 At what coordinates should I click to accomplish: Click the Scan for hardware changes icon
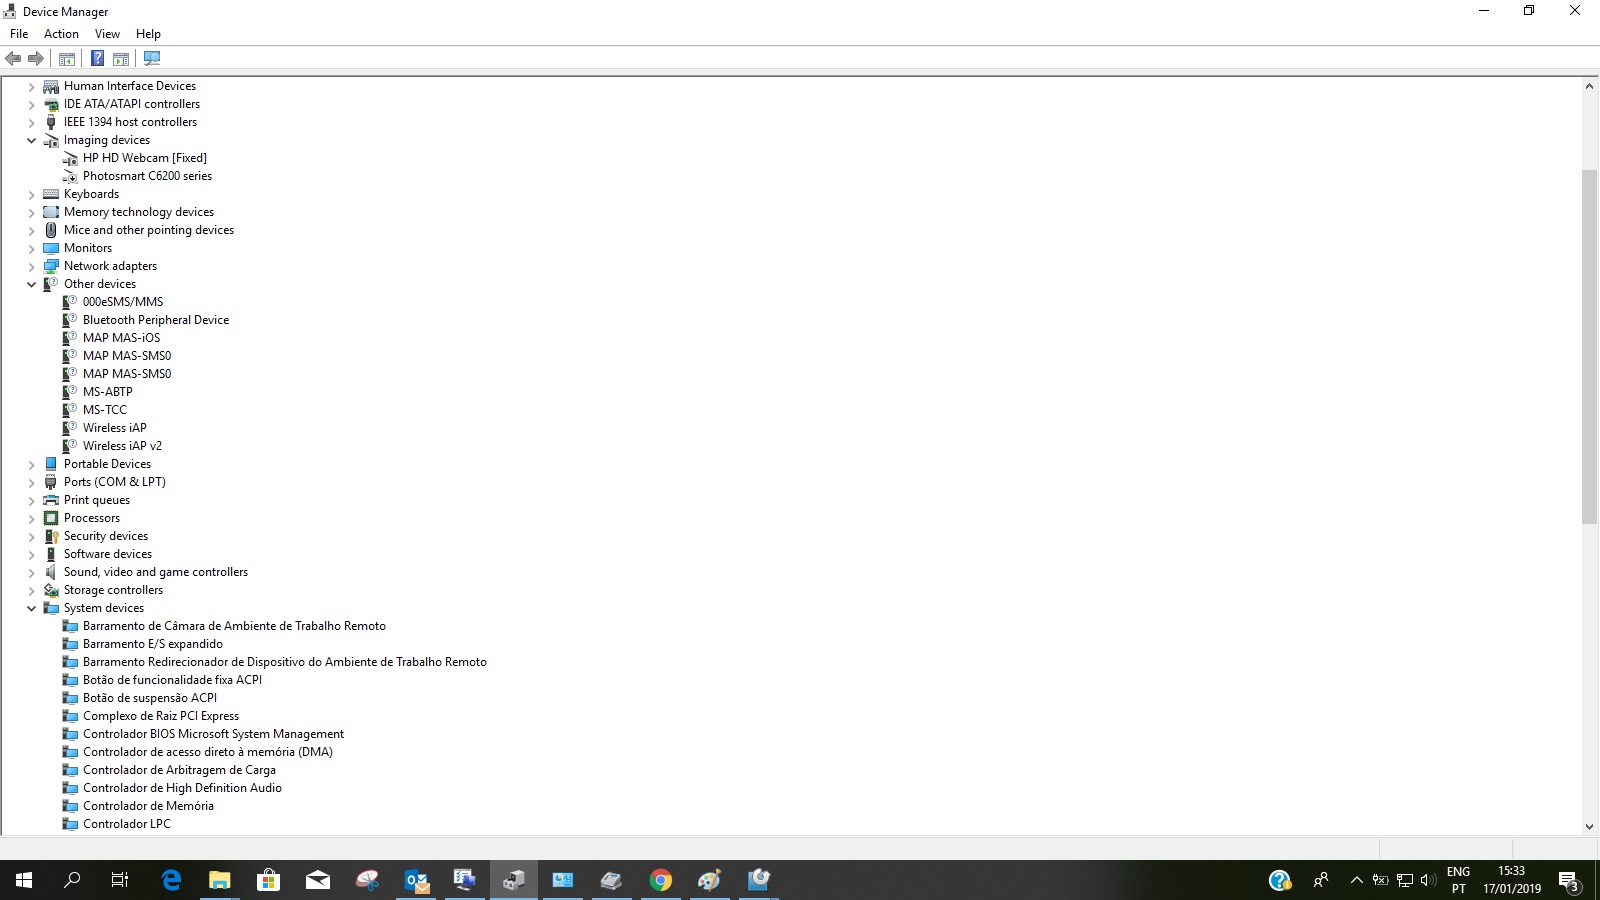coord(151,58)
